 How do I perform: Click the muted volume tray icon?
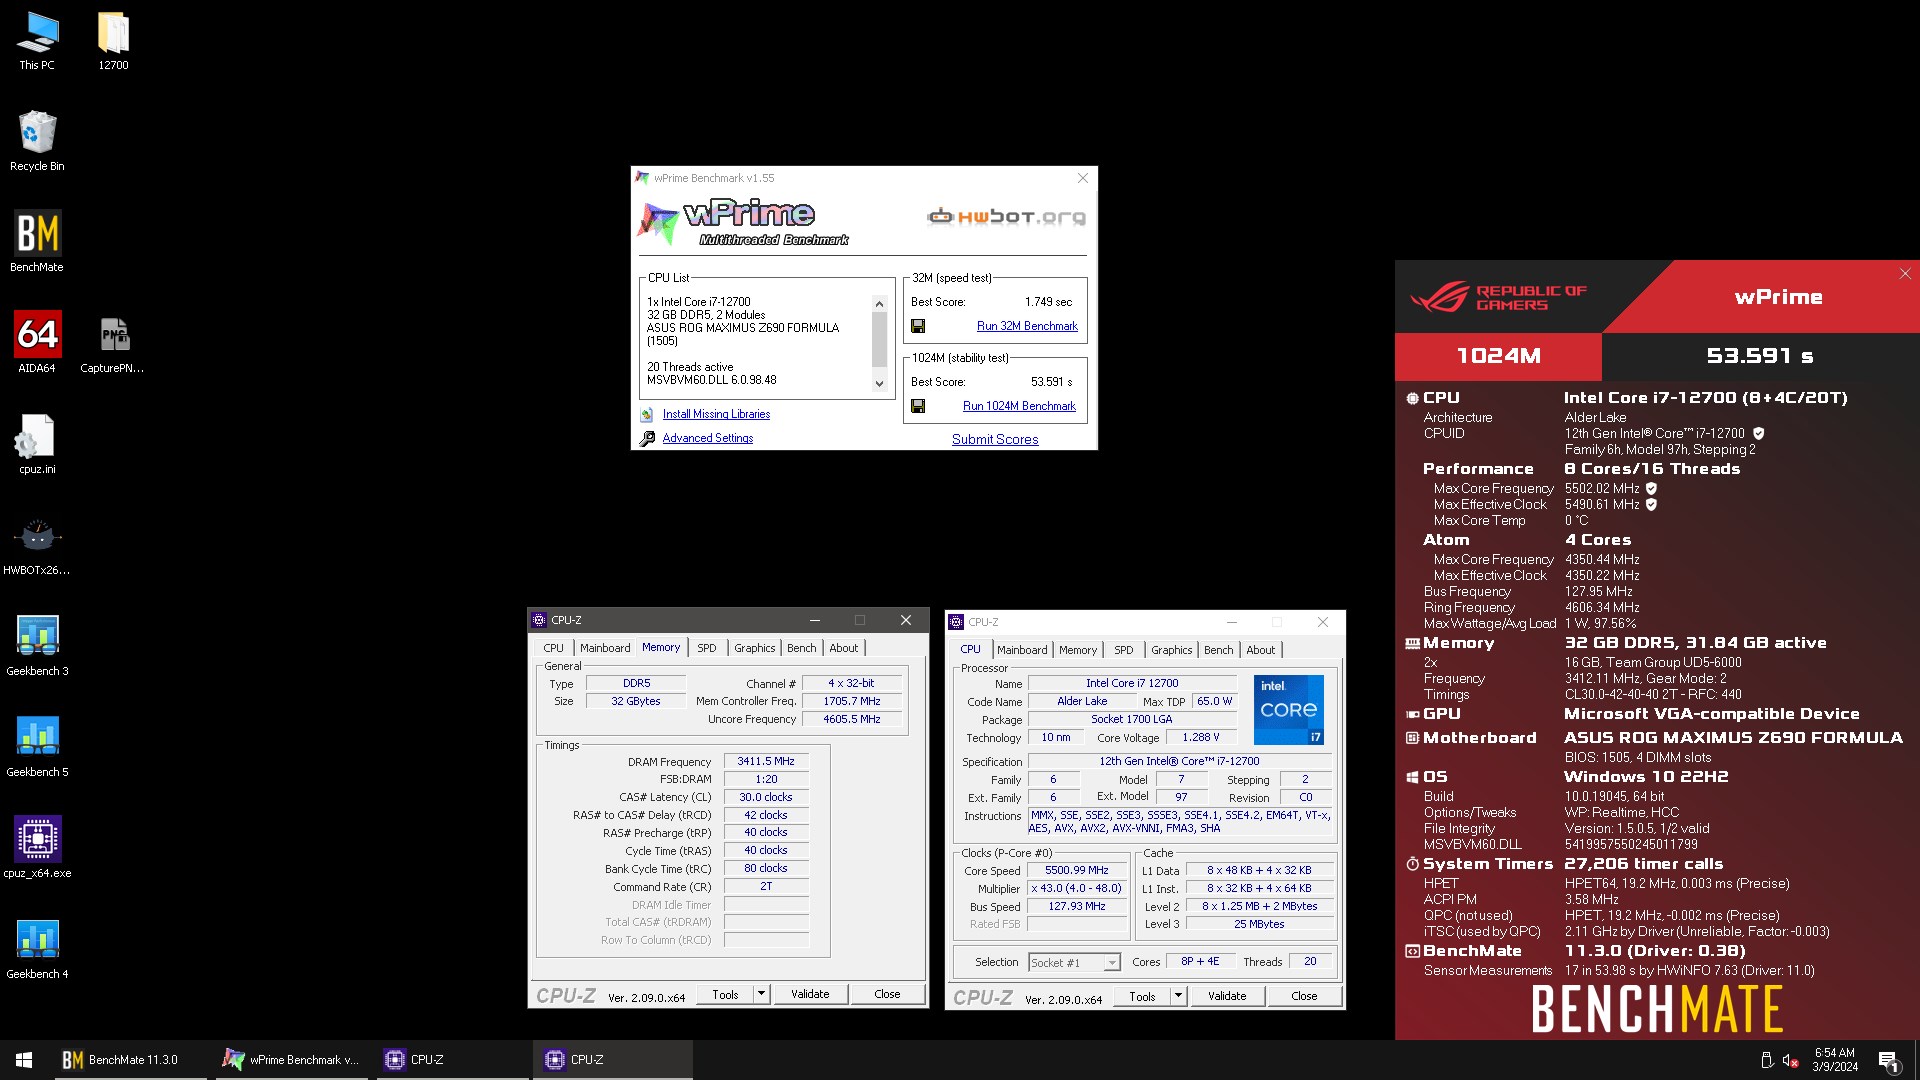[x=1791, y=1060]
